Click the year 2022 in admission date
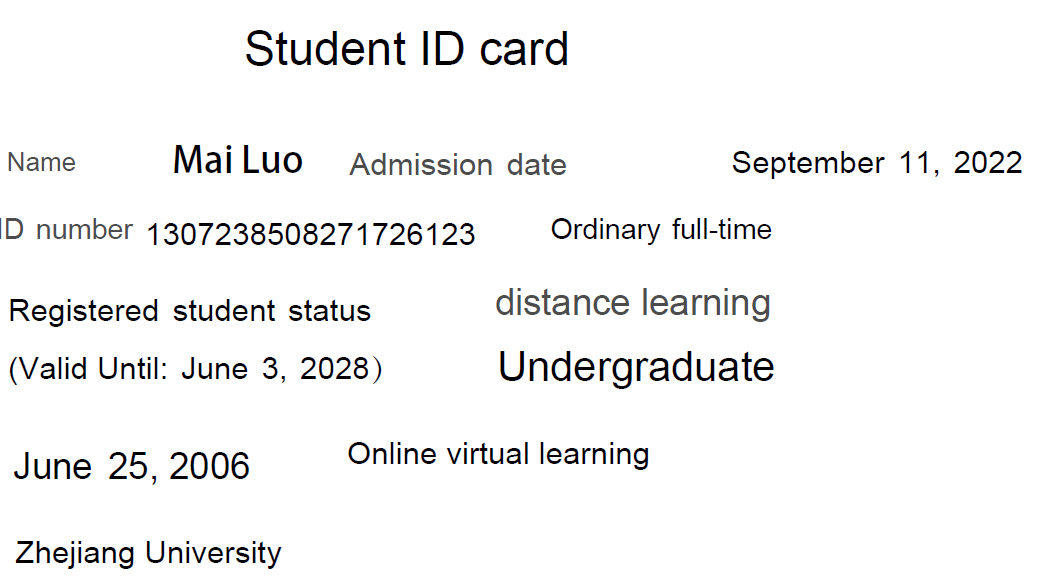1056x588 pixels. point(988,163)
